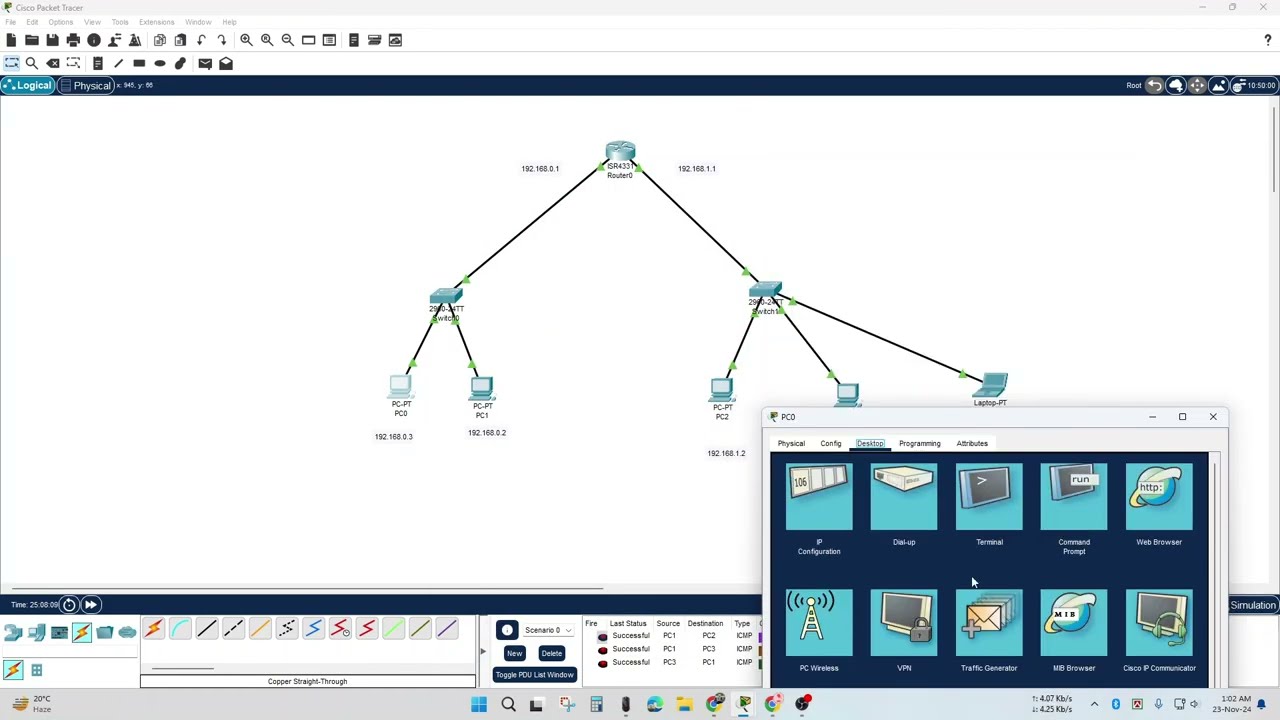Viewport: 1280px width, 720px height.
Task: Open the Programming tab in PC0
Action: click(x=919, y=444)
